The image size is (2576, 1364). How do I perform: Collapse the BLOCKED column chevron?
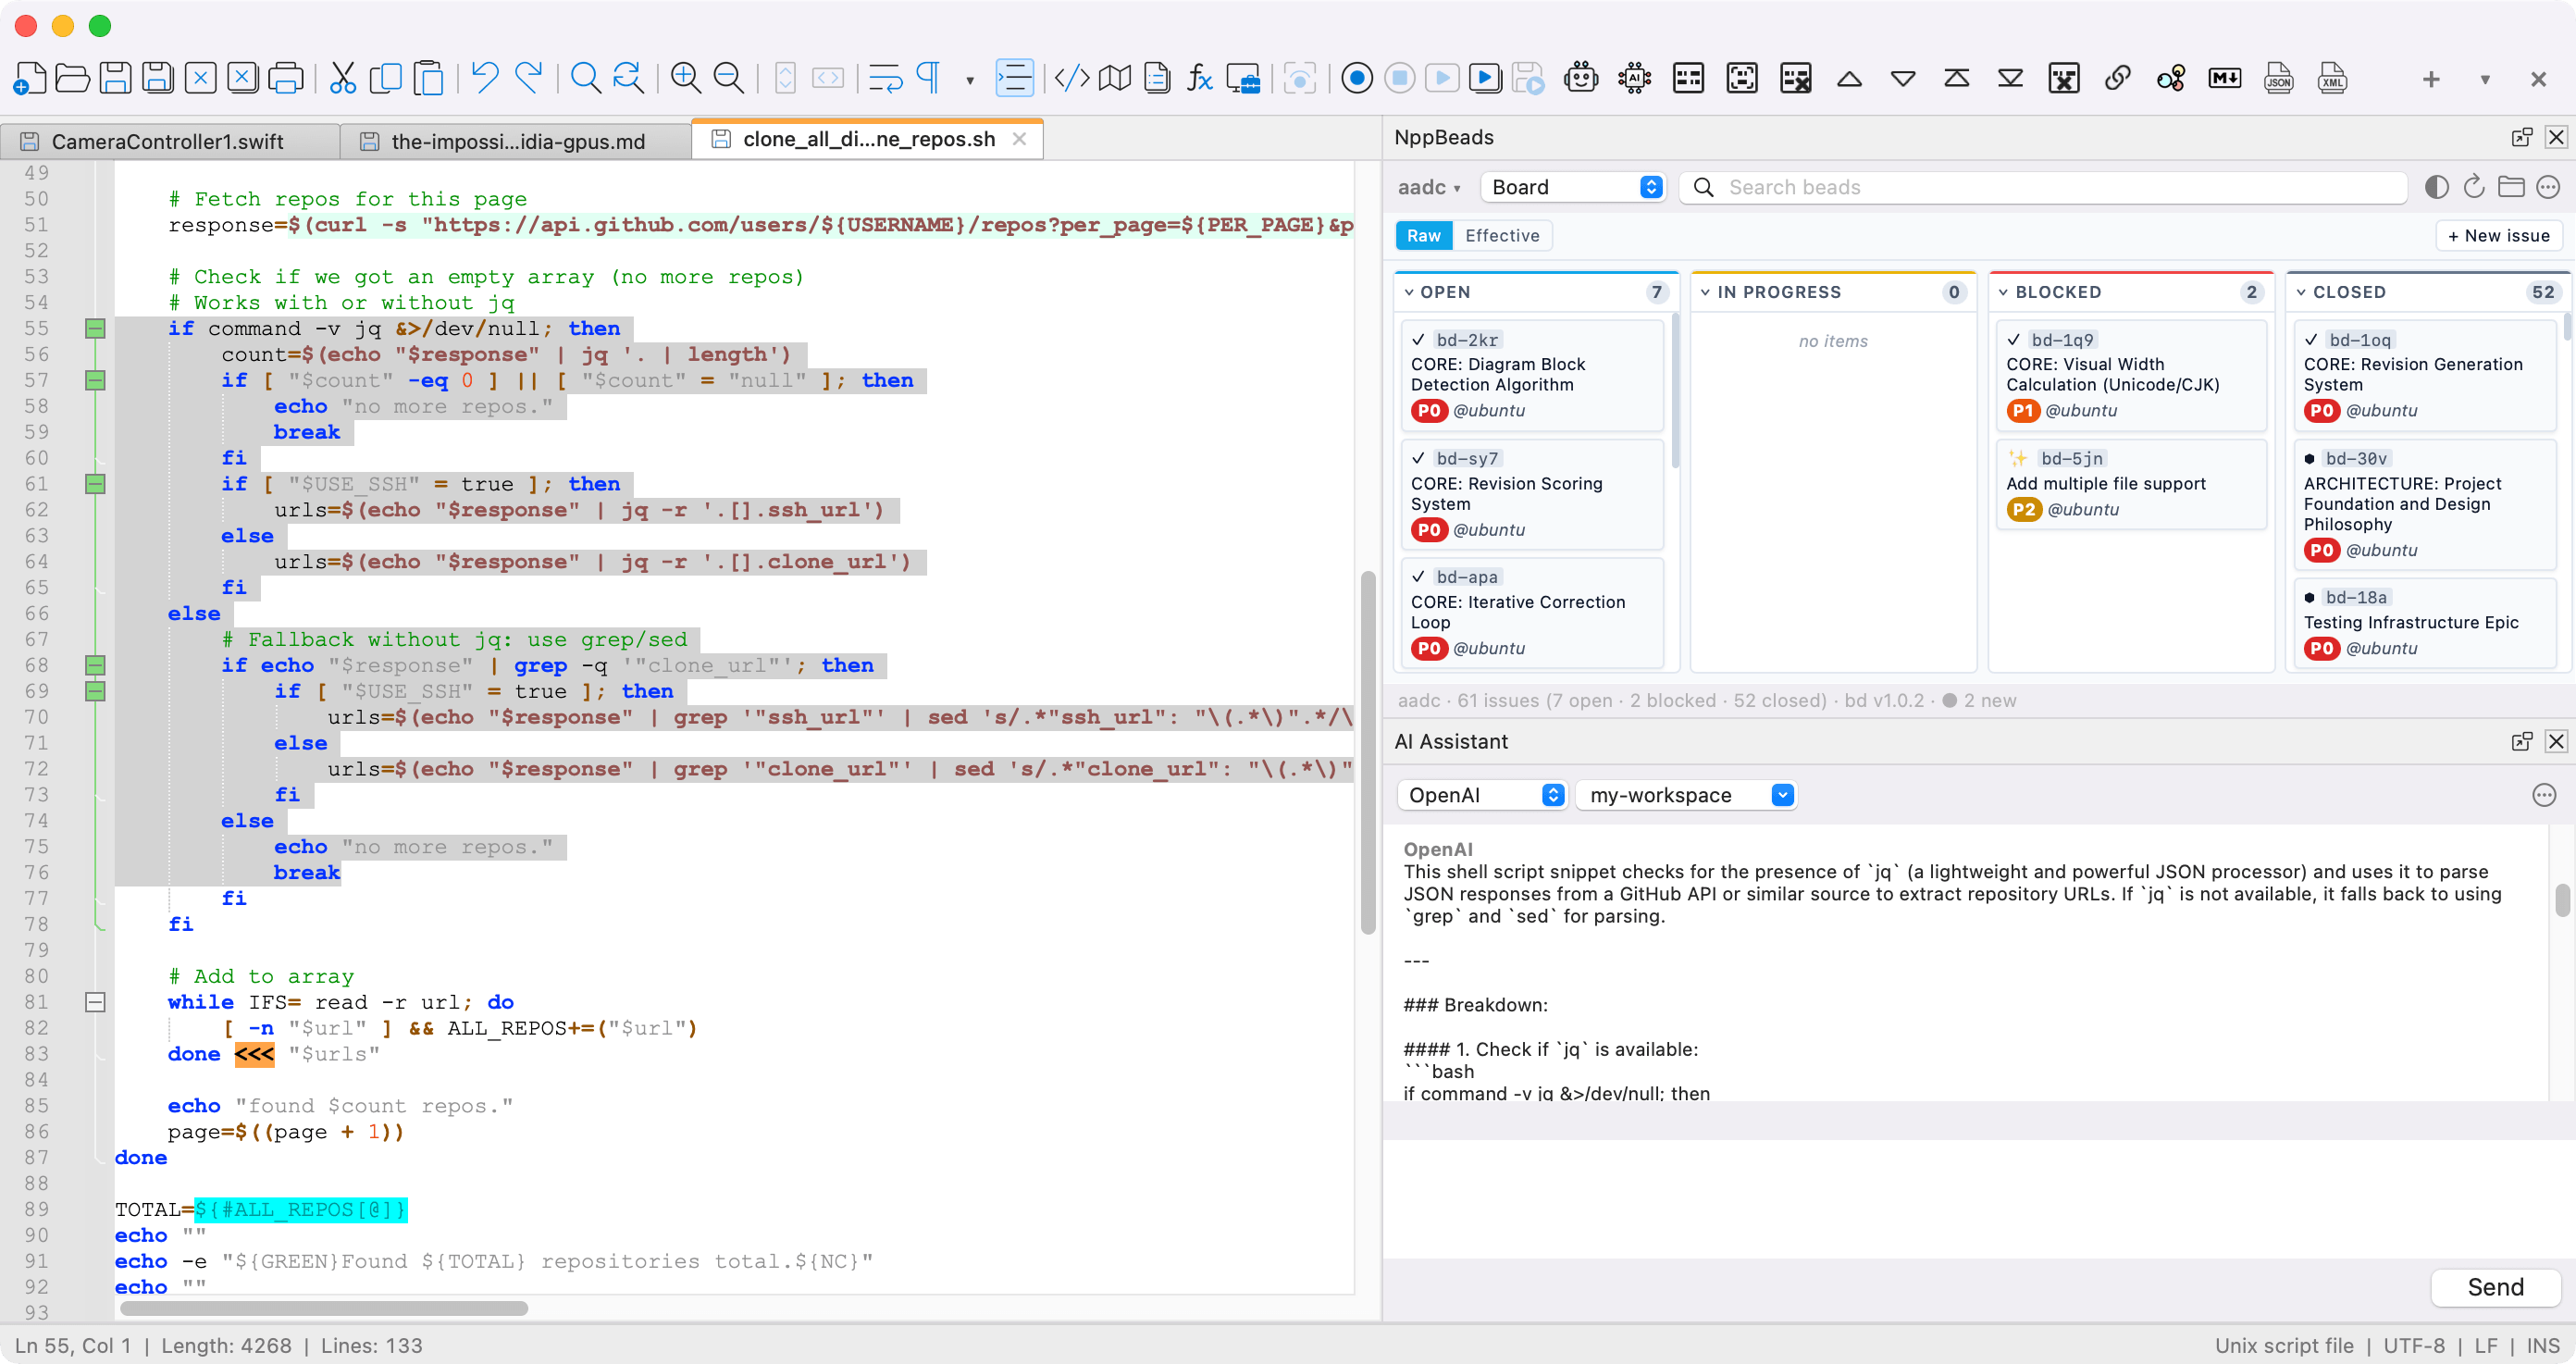2003,292
